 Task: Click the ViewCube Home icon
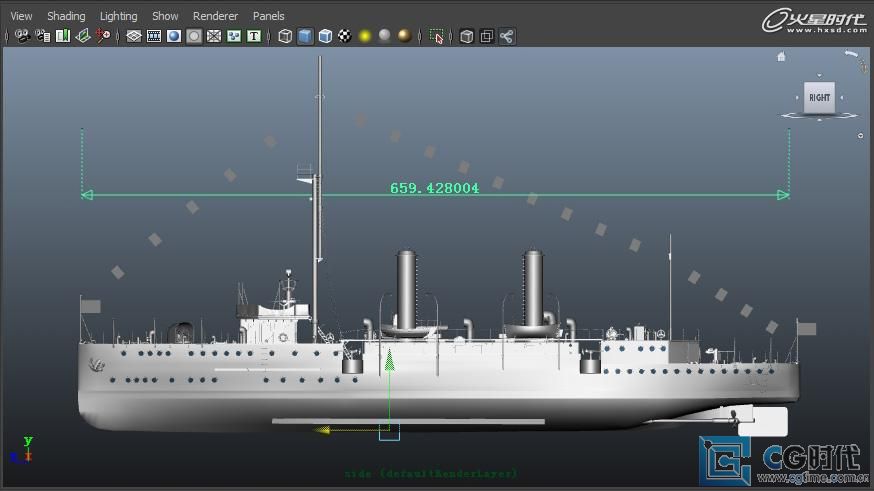click(781, 56)
